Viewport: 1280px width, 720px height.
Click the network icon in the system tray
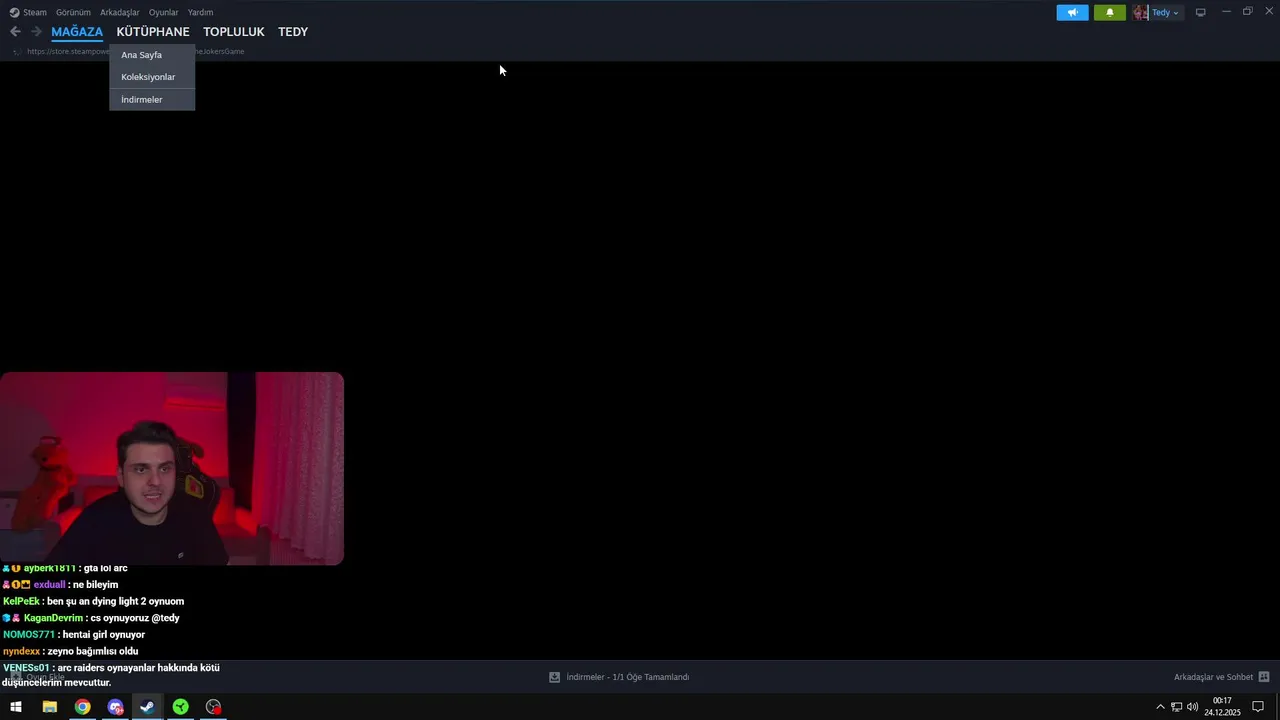[1176, 707]
